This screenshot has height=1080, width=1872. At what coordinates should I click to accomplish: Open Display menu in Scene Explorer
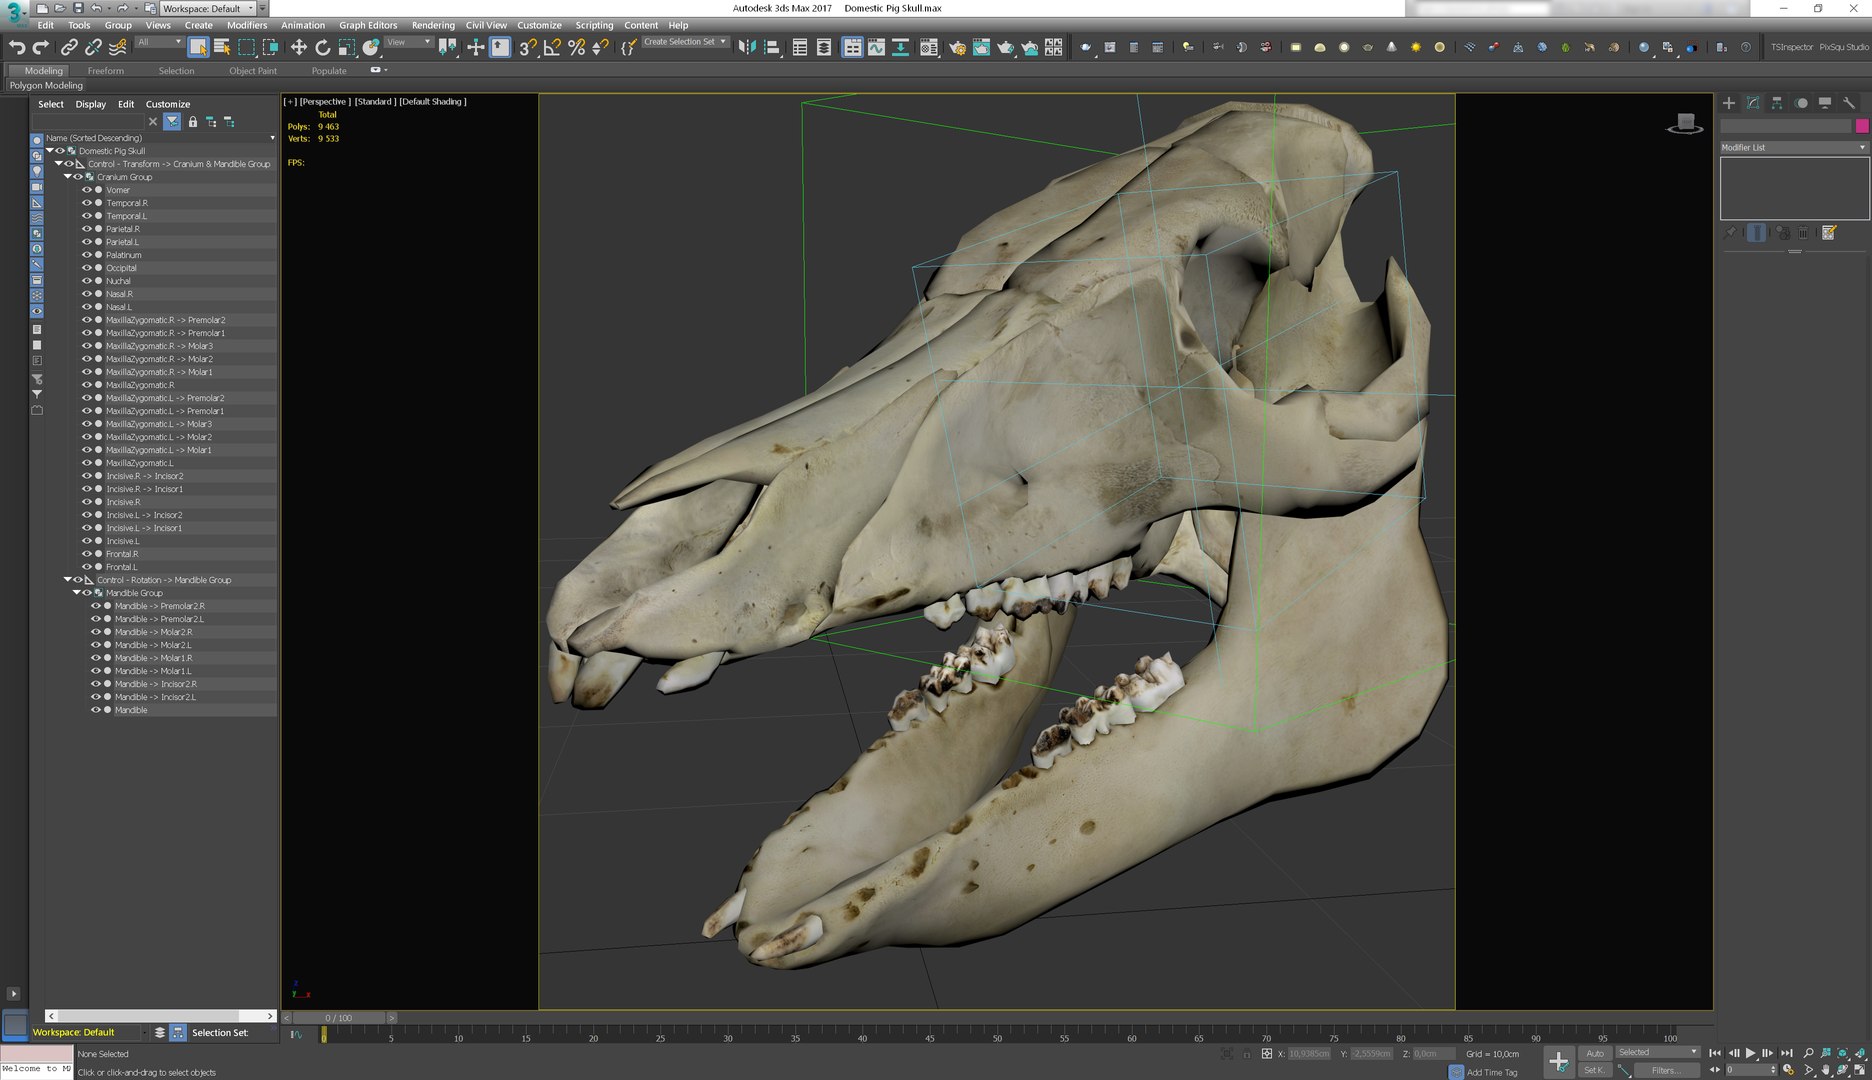click(x=90, y=104)
